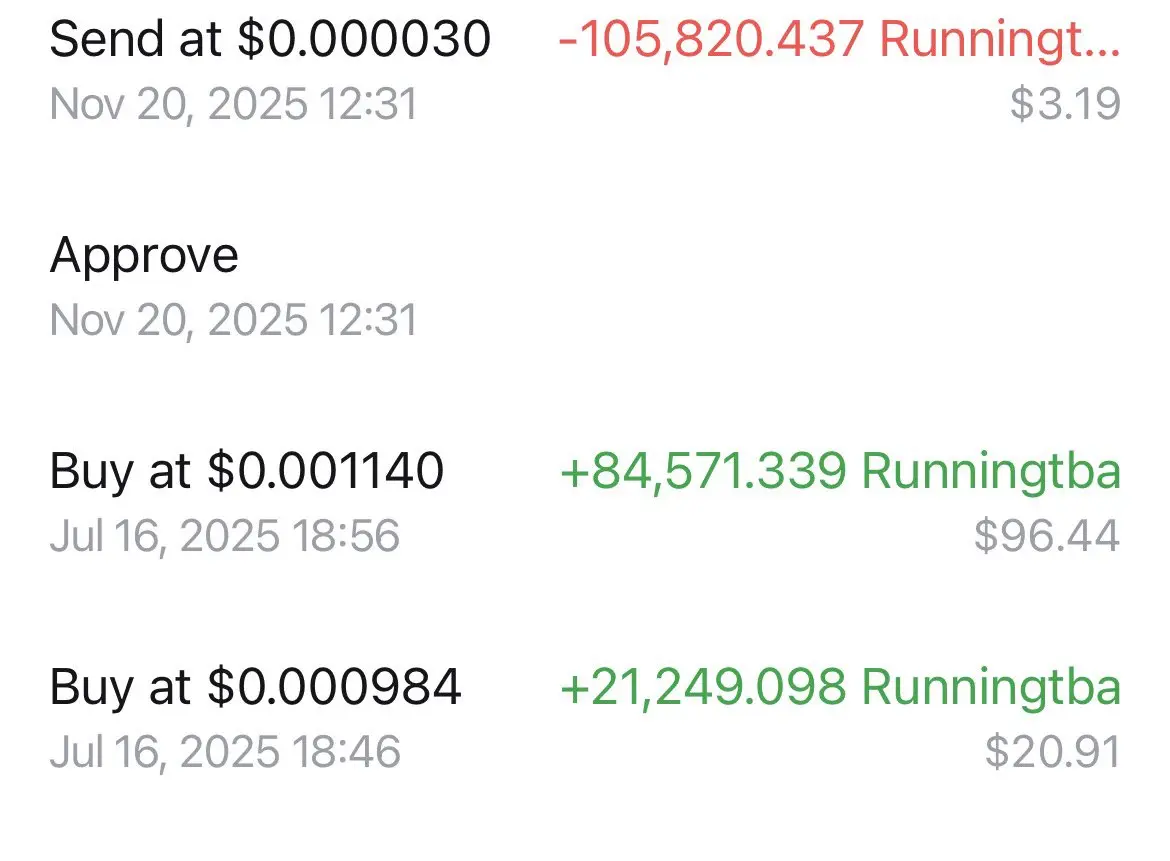Open the Buy at $0.000984 transaction
This screenshot has height=861, width=1170.
[585, 718]
